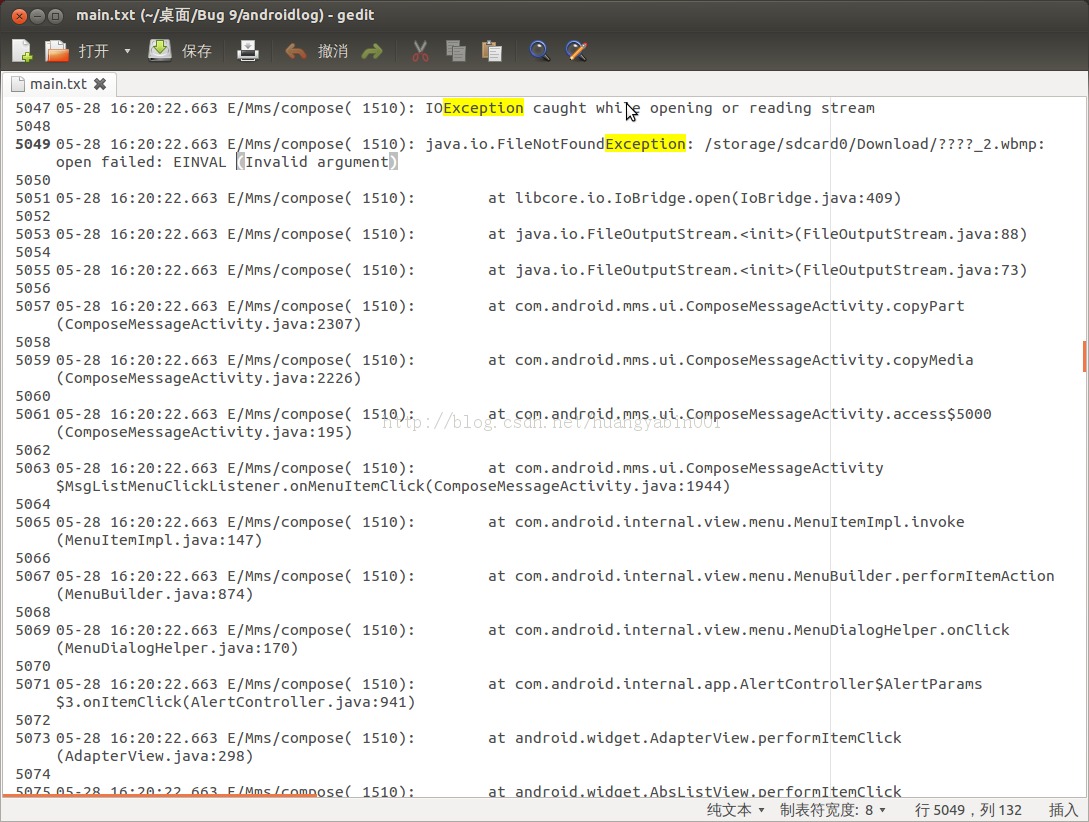The image size is (1089, 822).
Task: Click 'libcore.io.IoBridge.open(IoBridge.java:409)' text
Action: pos(708,199)
